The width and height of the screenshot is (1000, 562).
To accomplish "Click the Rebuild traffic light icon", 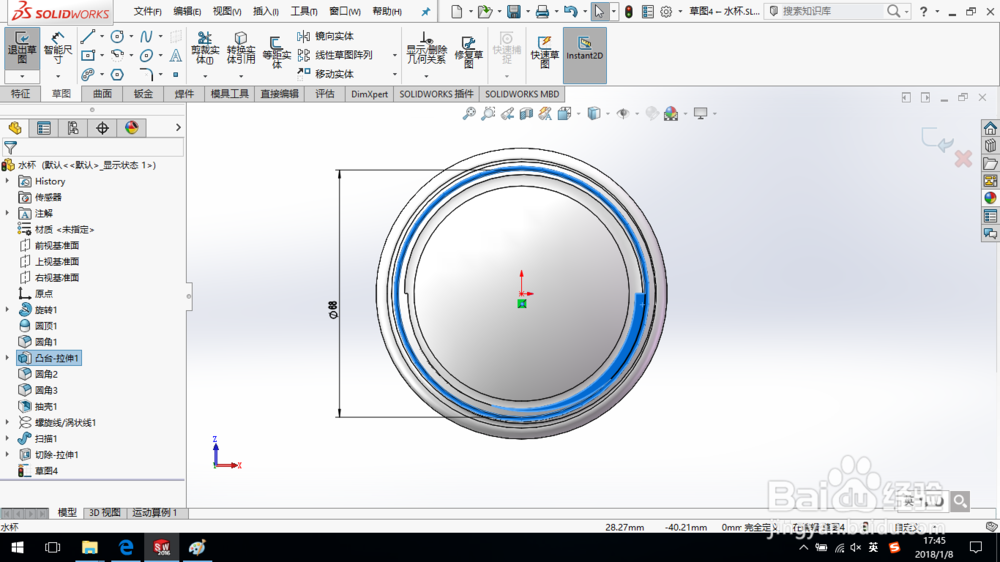I will [629, 11].
